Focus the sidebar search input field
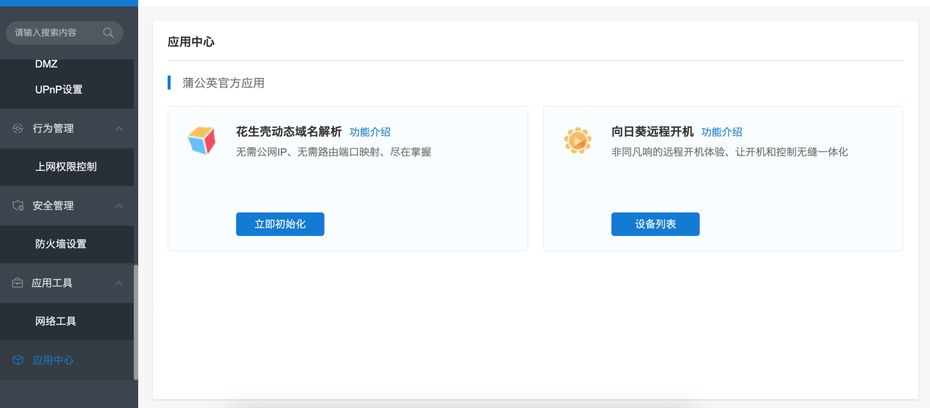930x408 pixels. pyautogui.click(x=55, y=33)
